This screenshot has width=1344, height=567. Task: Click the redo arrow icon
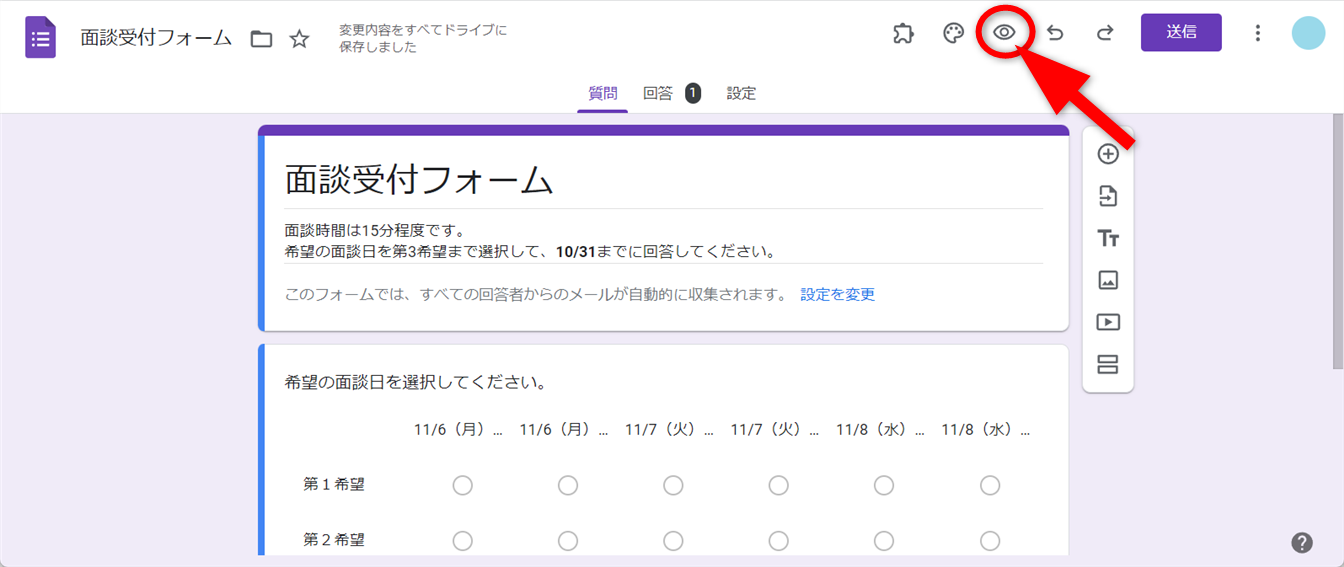[x=1105, y=33]
